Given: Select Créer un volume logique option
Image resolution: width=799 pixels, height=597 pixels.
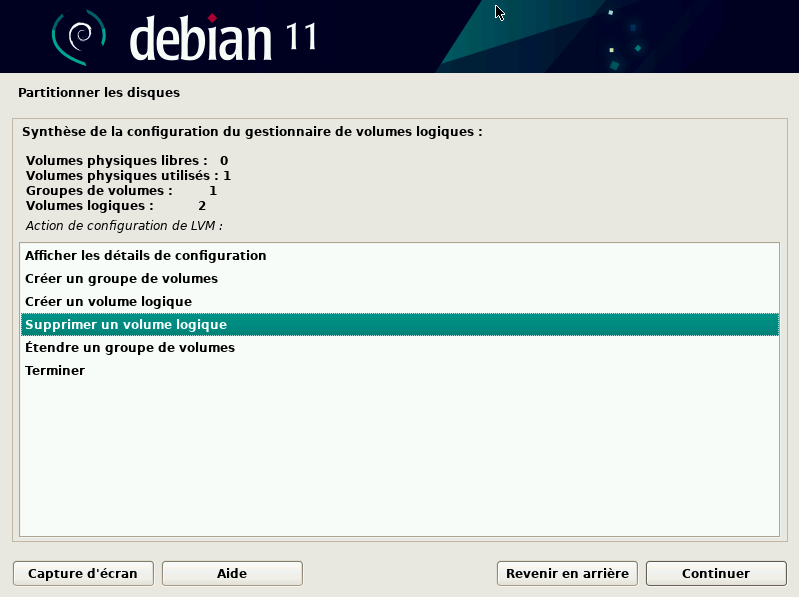Looking at the screenshot, I should 108,301.
